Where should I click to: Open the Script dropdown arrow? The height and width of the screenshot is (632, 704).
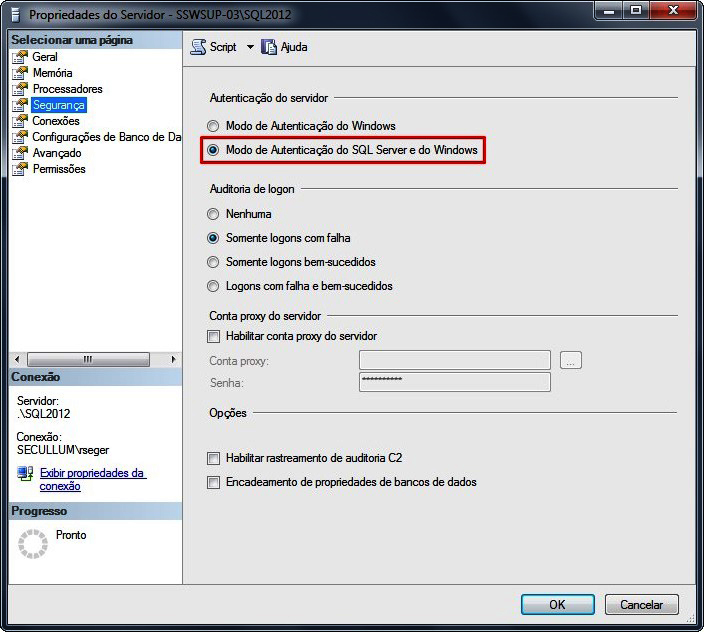tap(250, 47)
